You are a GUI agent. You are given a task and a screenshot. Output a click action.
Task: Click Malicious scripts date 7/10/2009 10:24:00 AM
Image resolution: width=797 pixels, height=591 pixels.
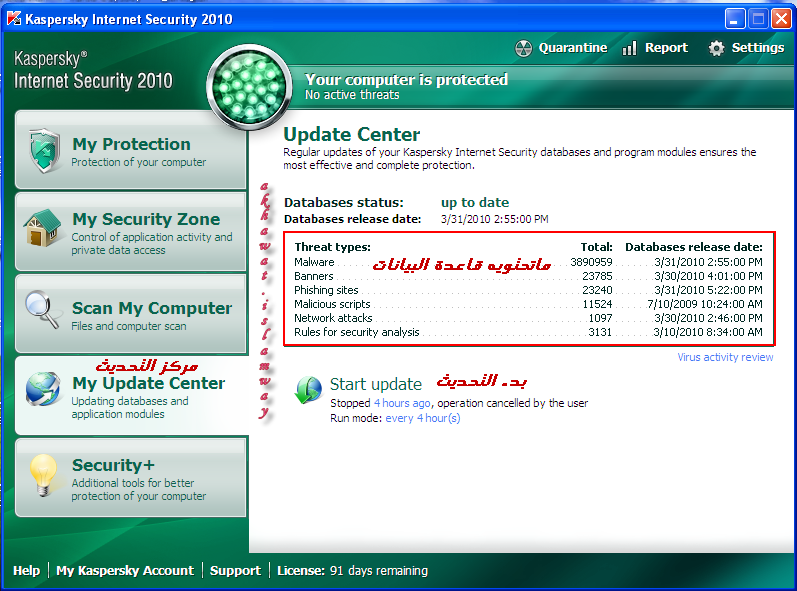tap(704, 304)
